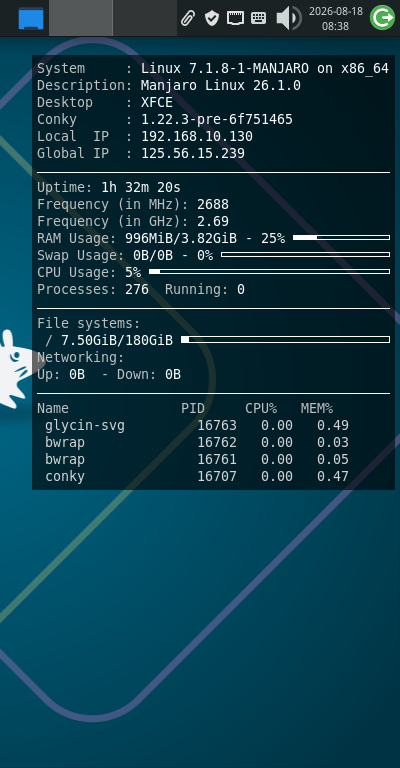Screen dimensions: 400x768
Task: Click the MEM% value '0.05'
Action: 333,459
